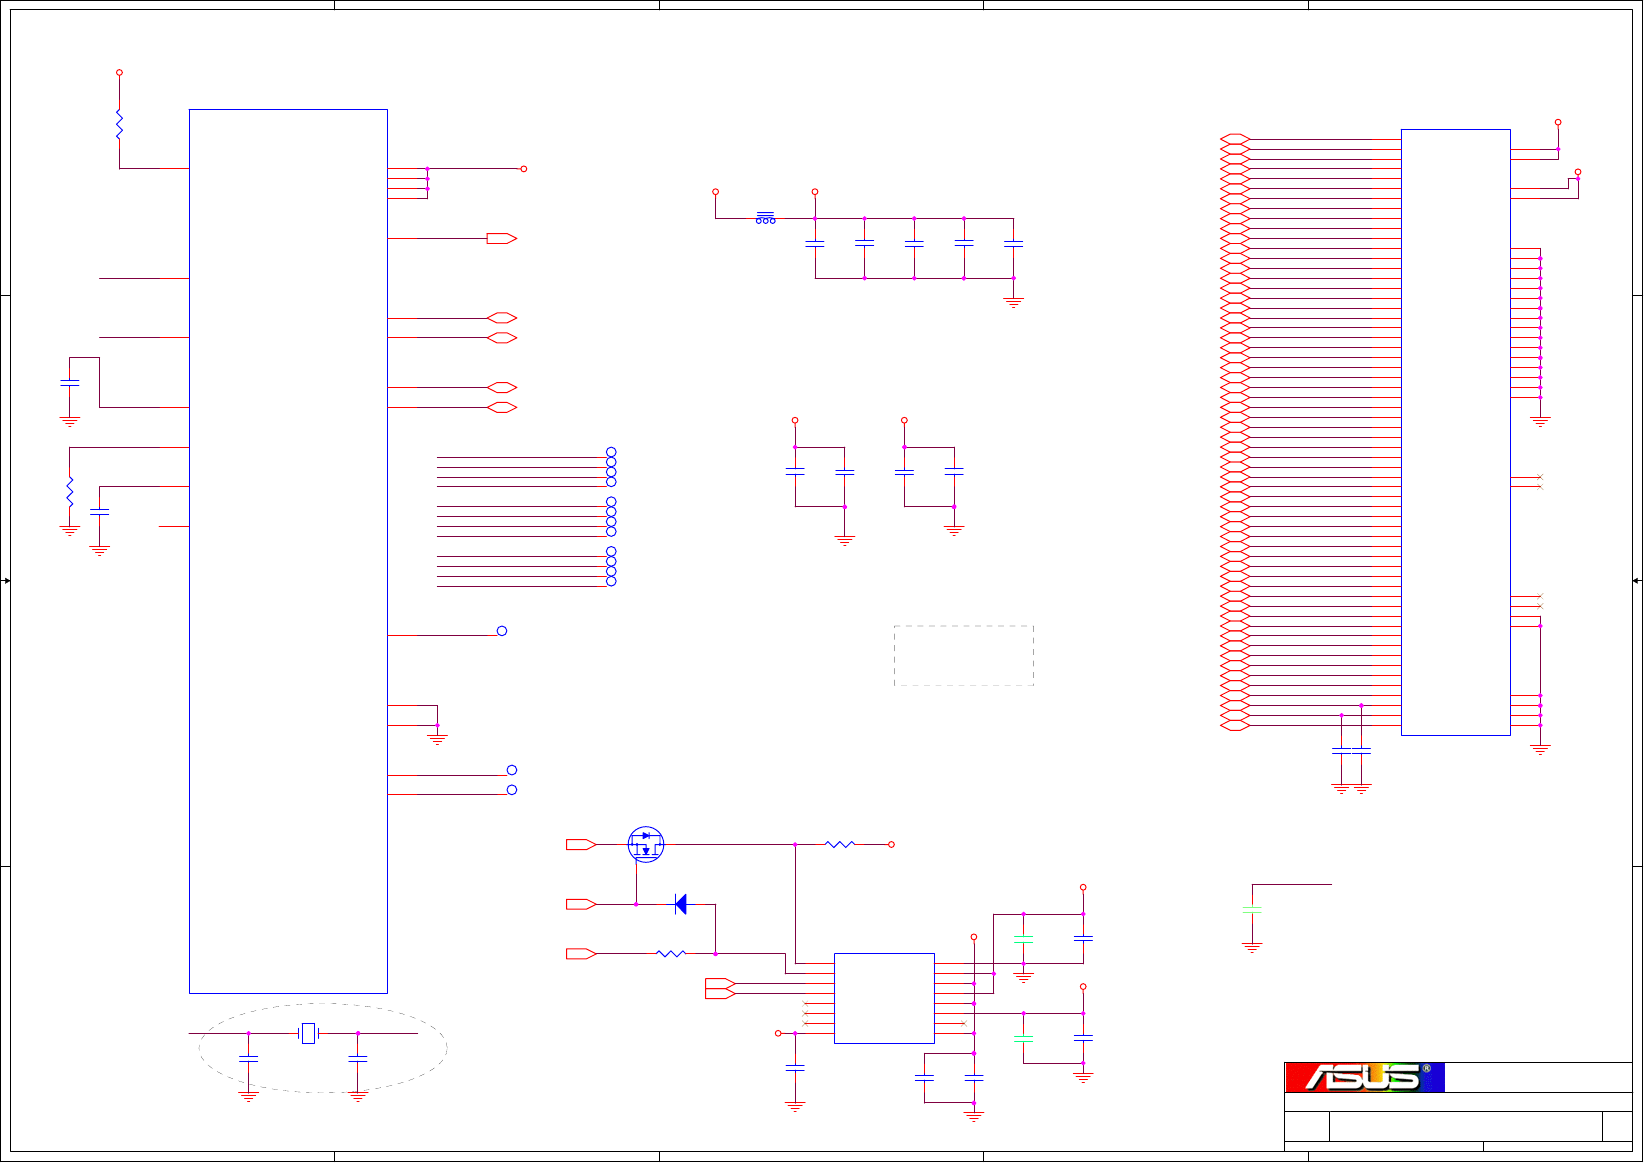
Task: Select the resistor in series before the diode cathode
Action: [671, 954]
